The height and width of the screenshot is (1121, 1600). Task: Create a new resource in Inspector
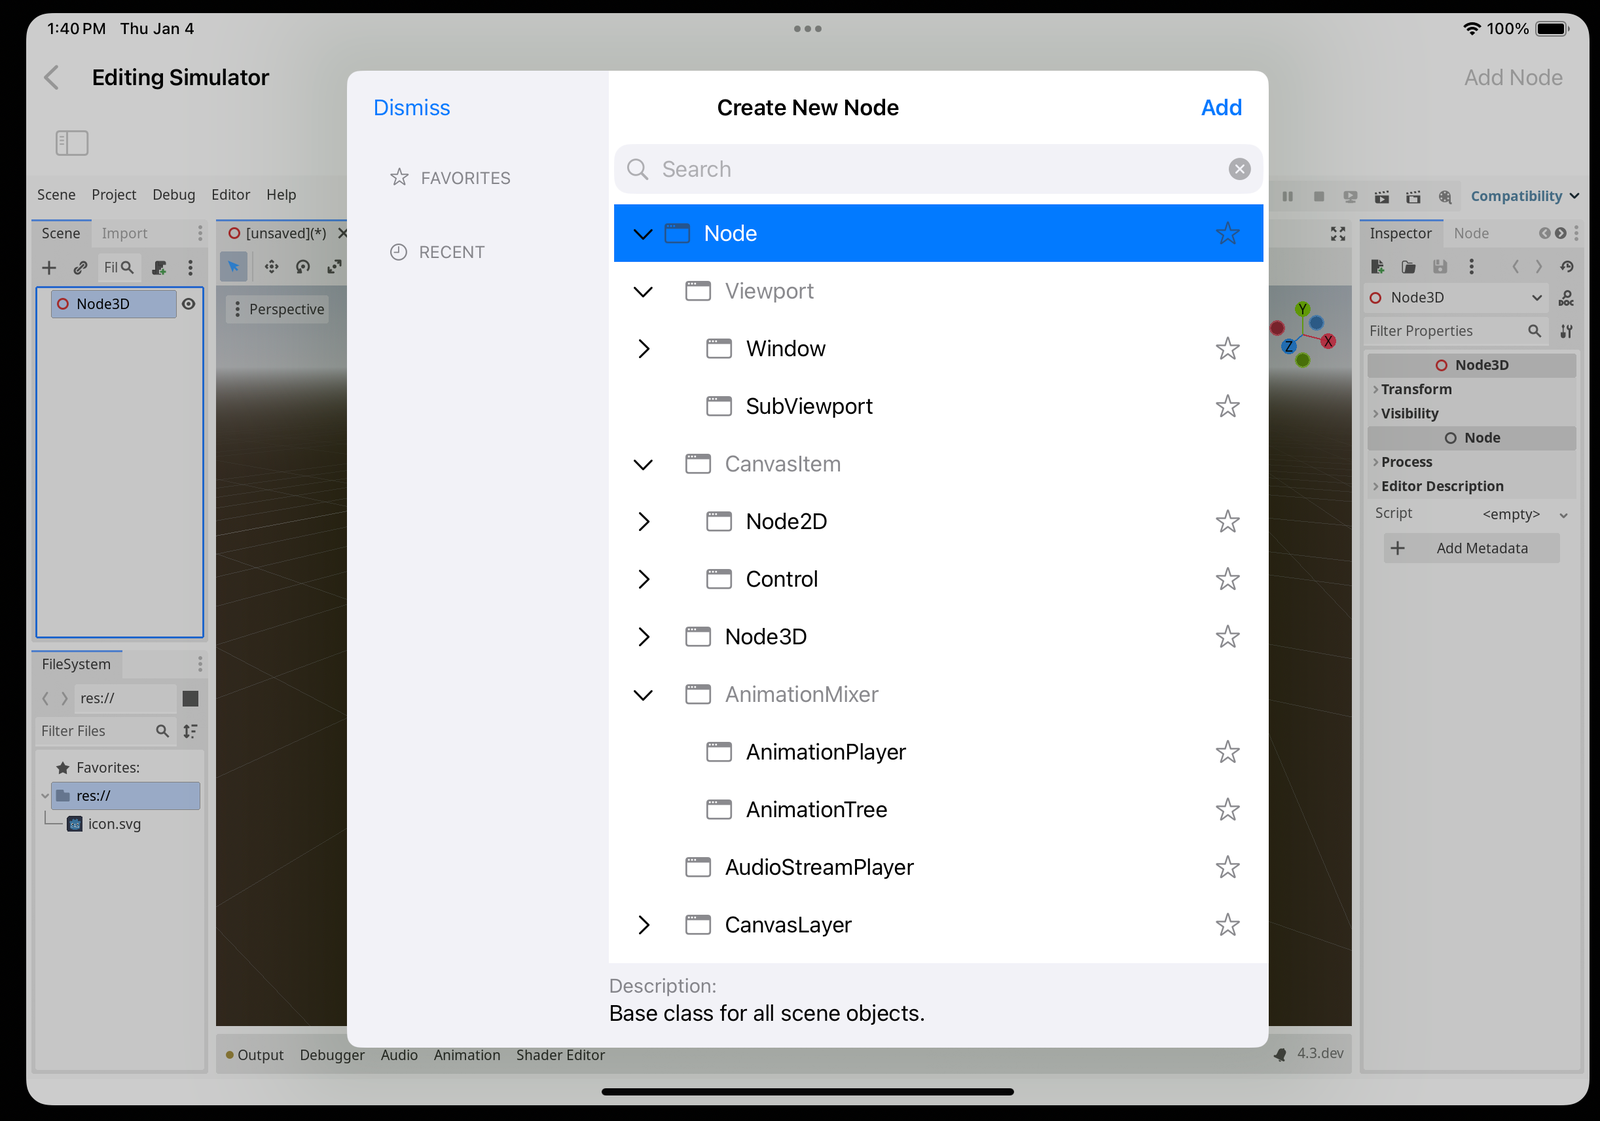[x=1377, y=267]
